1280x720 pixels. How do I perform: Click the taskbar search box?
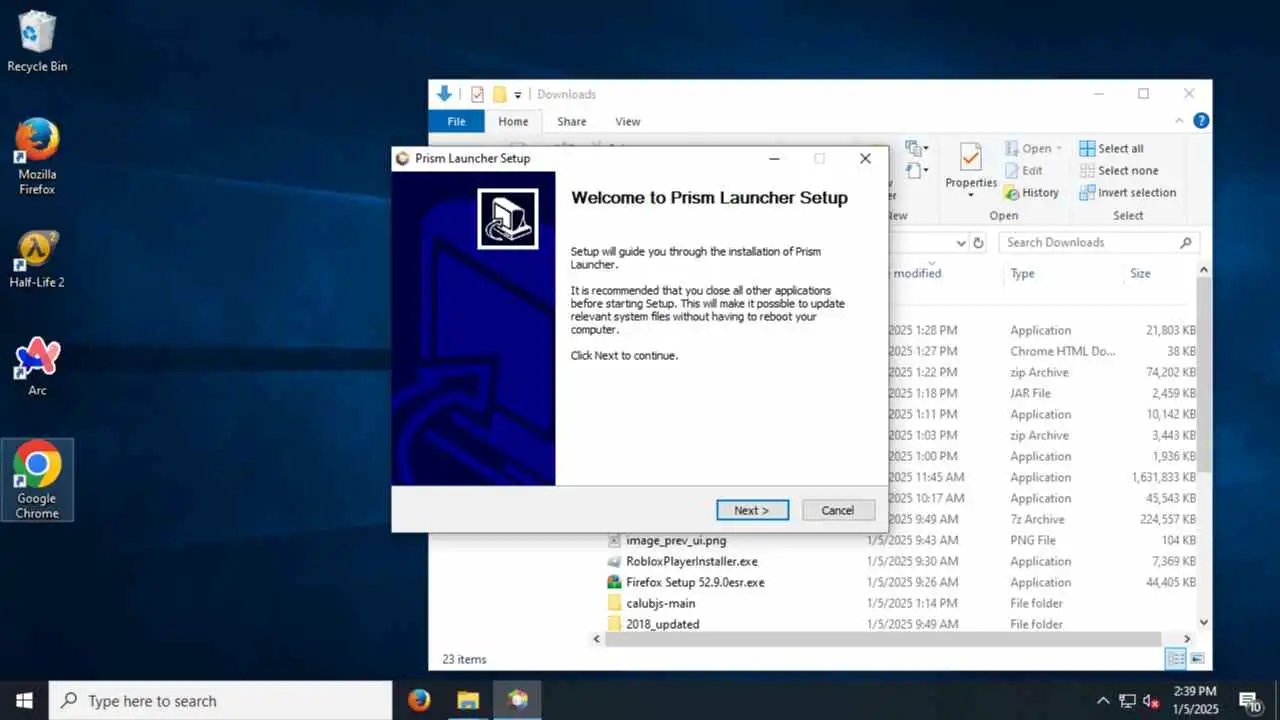220,700
